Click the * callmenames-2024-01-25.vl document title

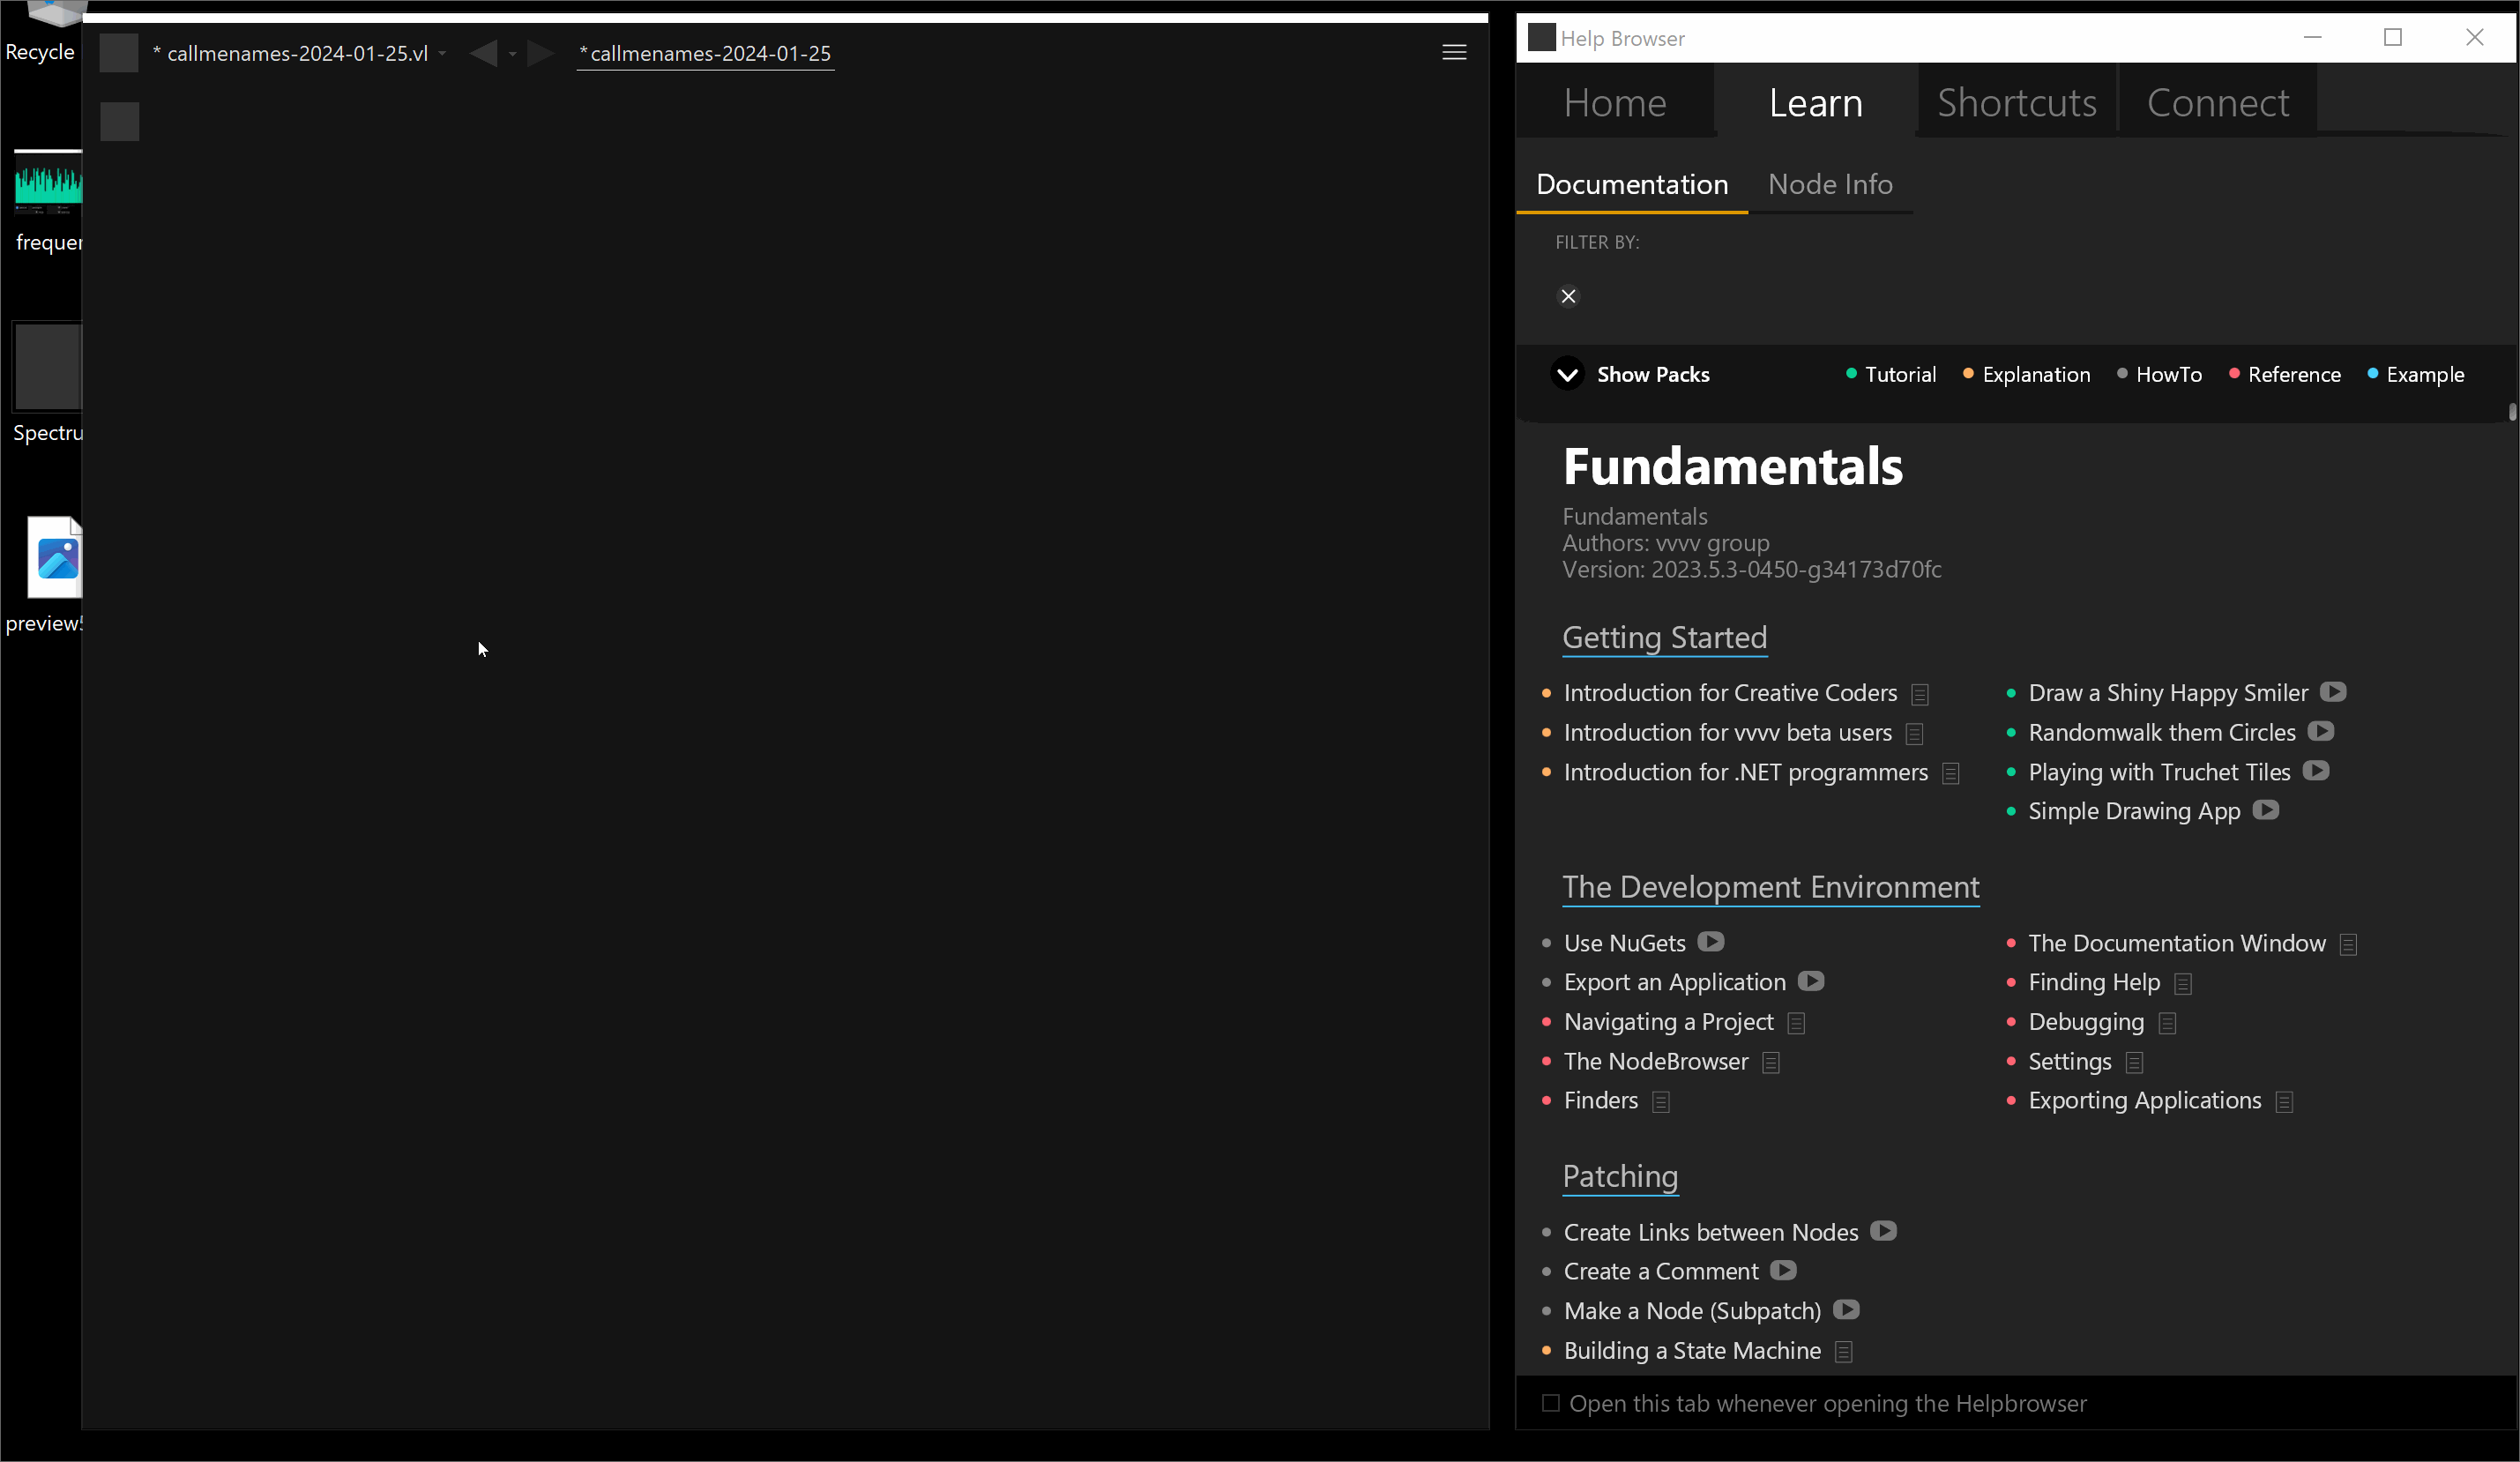pos(290,53)
